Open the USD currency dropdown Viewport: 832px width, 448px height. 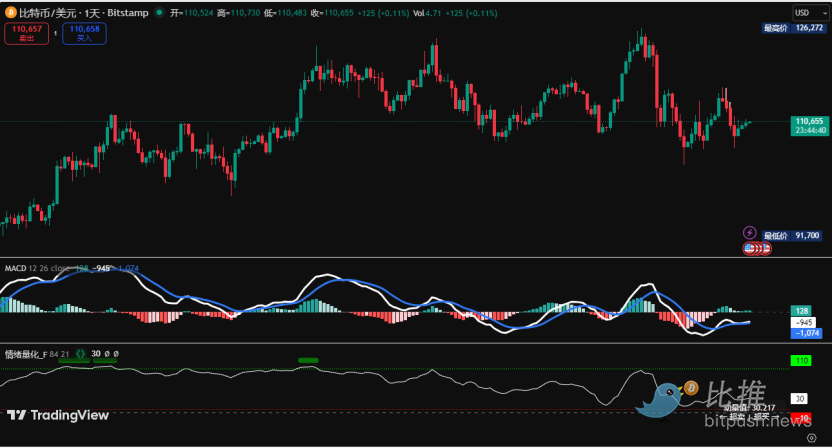(x=803, y=12)
